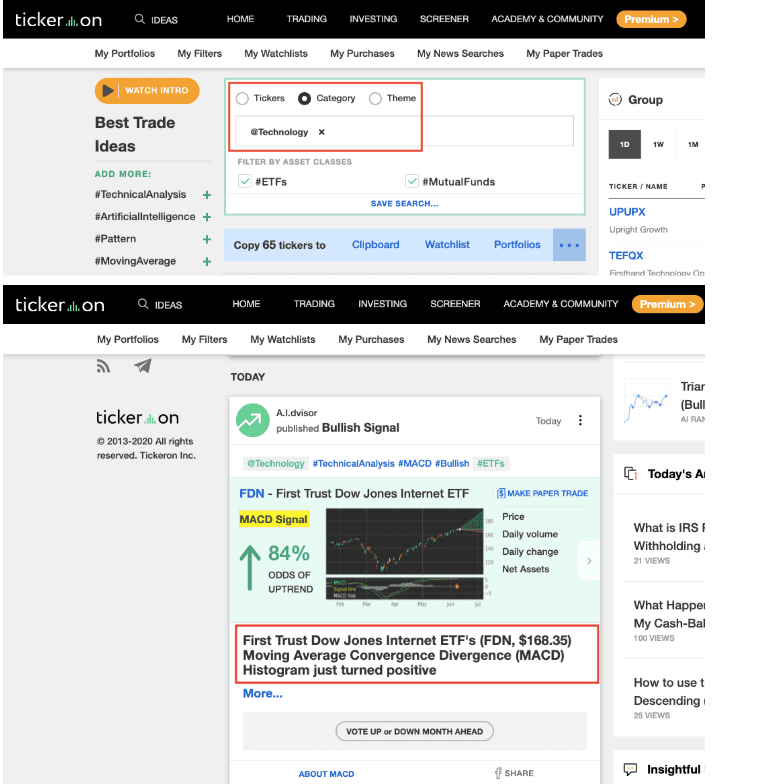Image resolution: width=758 pixels, height=784 pixels.
Task: Click the Premium button in lower header
Action: (668, 304)
